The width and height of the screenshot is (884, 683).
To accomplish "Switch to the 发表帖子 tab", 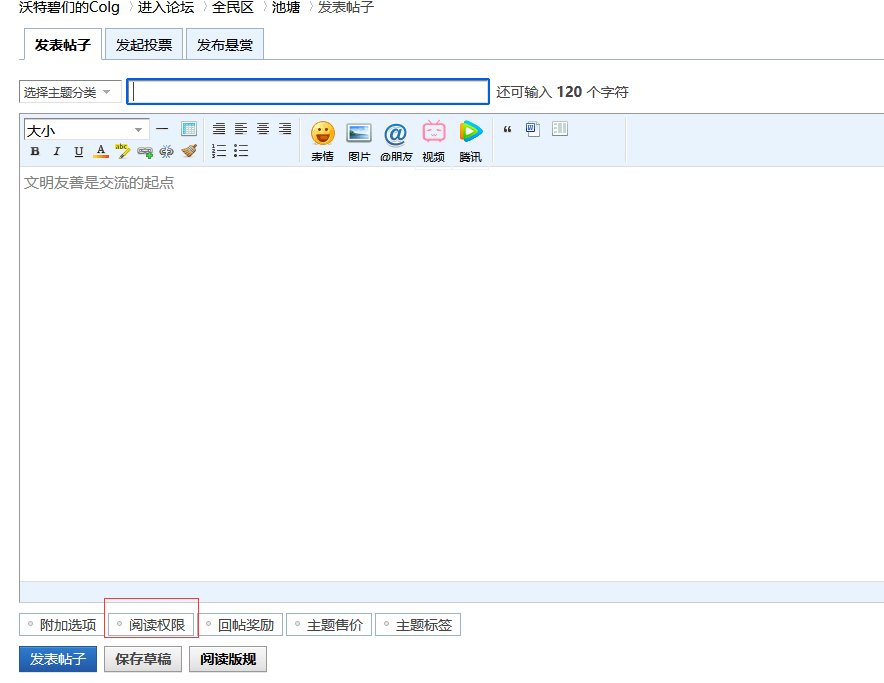I will [63, 45].
